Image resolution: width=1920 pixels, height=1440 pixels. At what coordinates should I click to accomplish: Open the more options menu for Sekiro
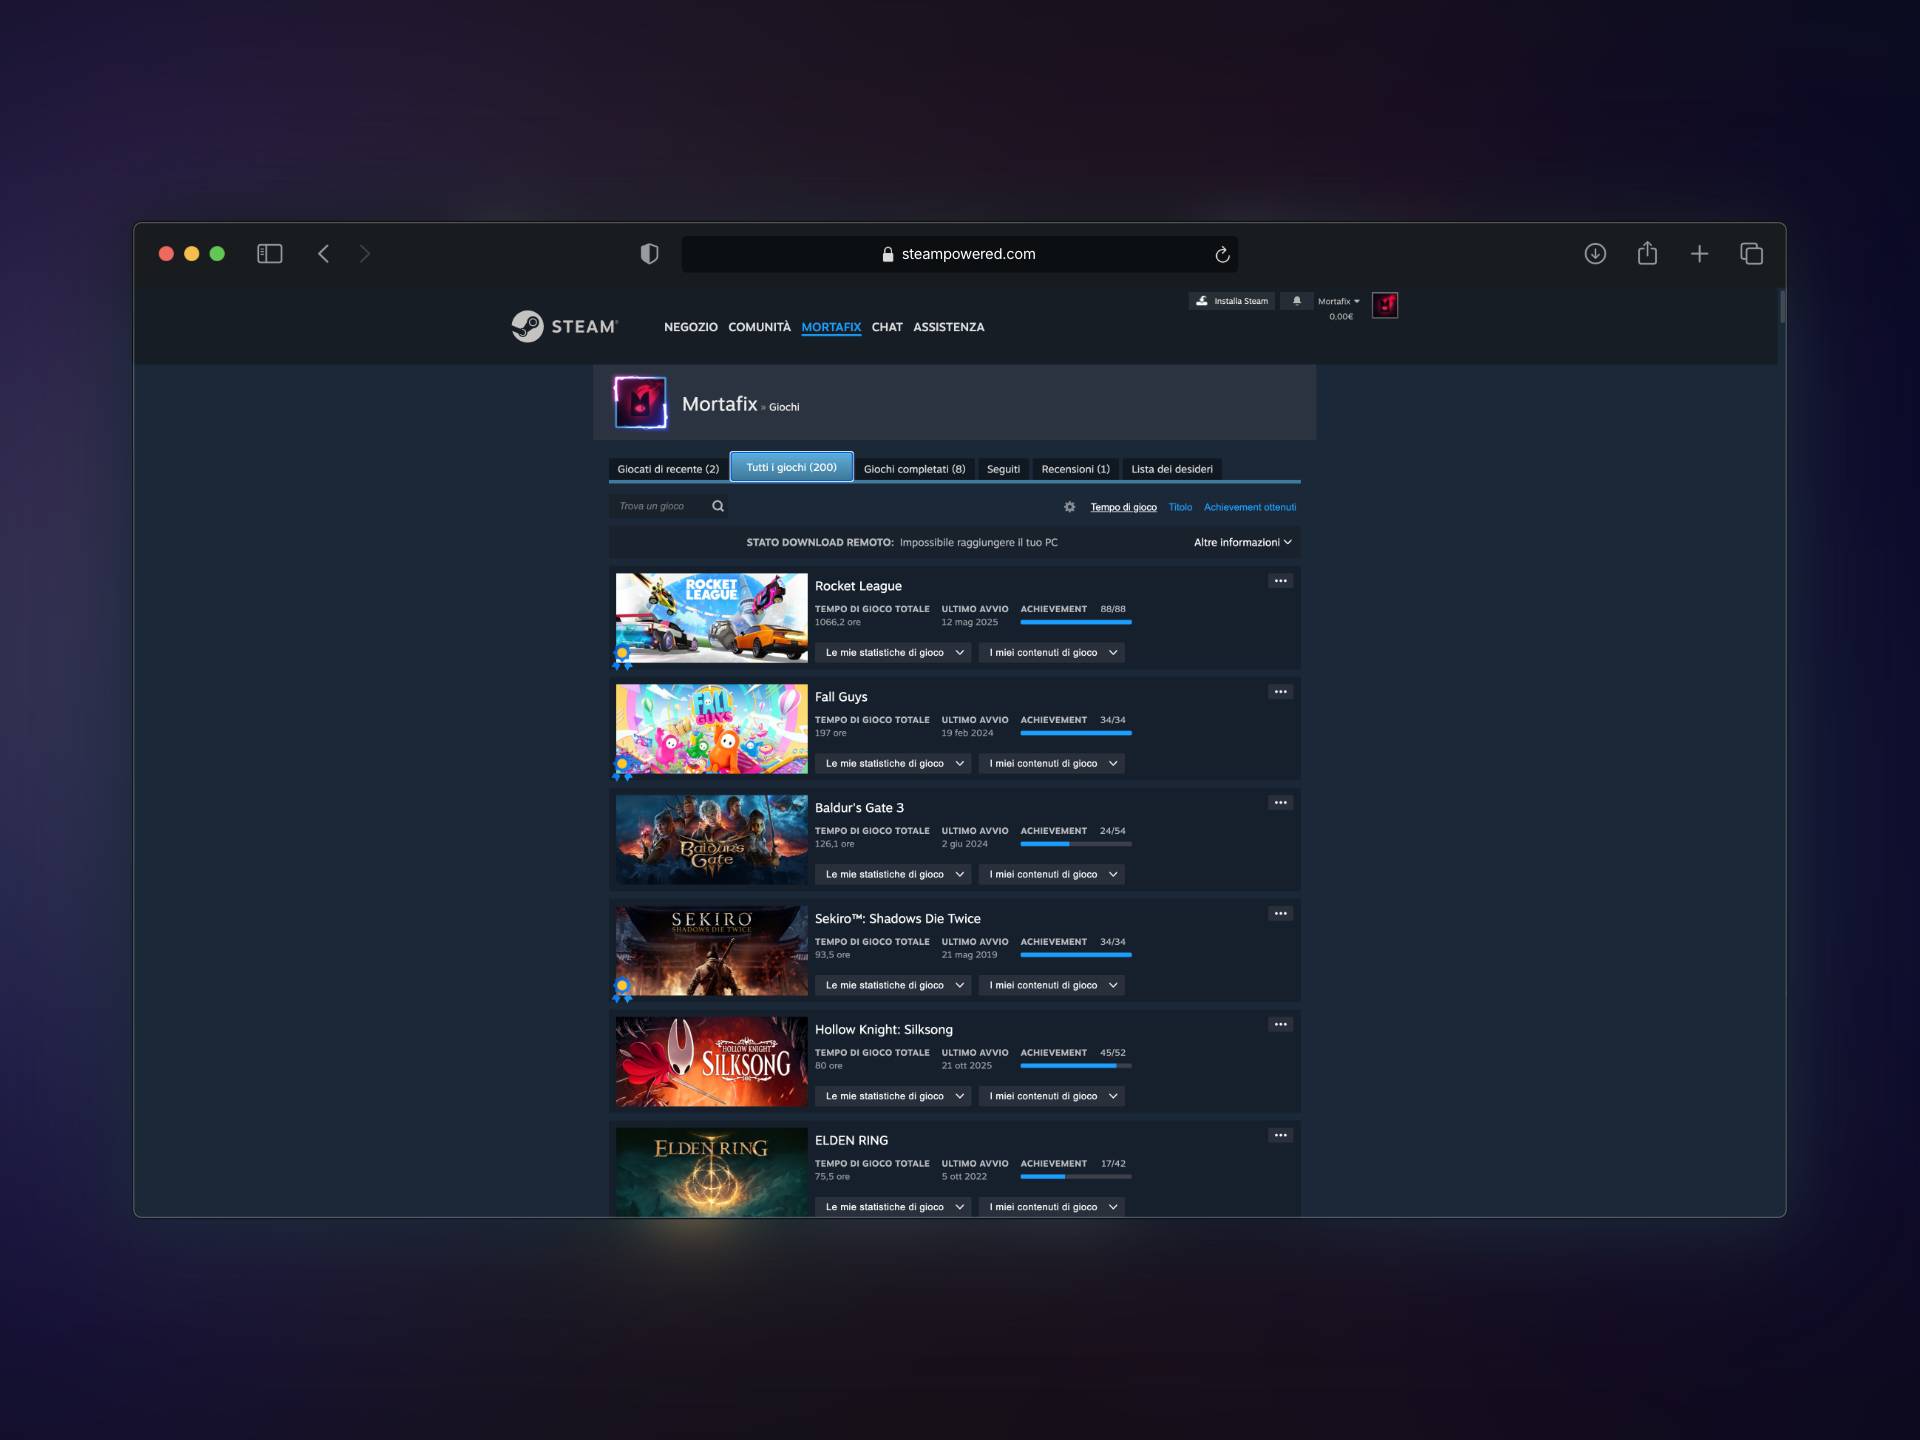tap(1280, 914)
